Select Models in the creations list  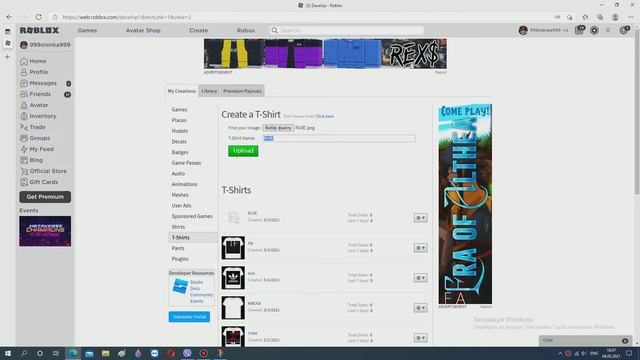click(180, 131)
